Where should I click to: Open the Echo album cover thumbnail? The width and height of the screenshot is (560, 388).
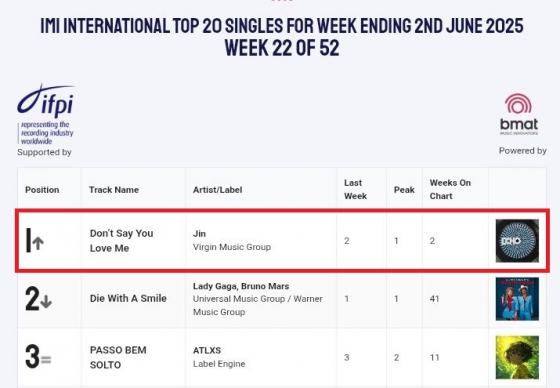coord(517,241)
